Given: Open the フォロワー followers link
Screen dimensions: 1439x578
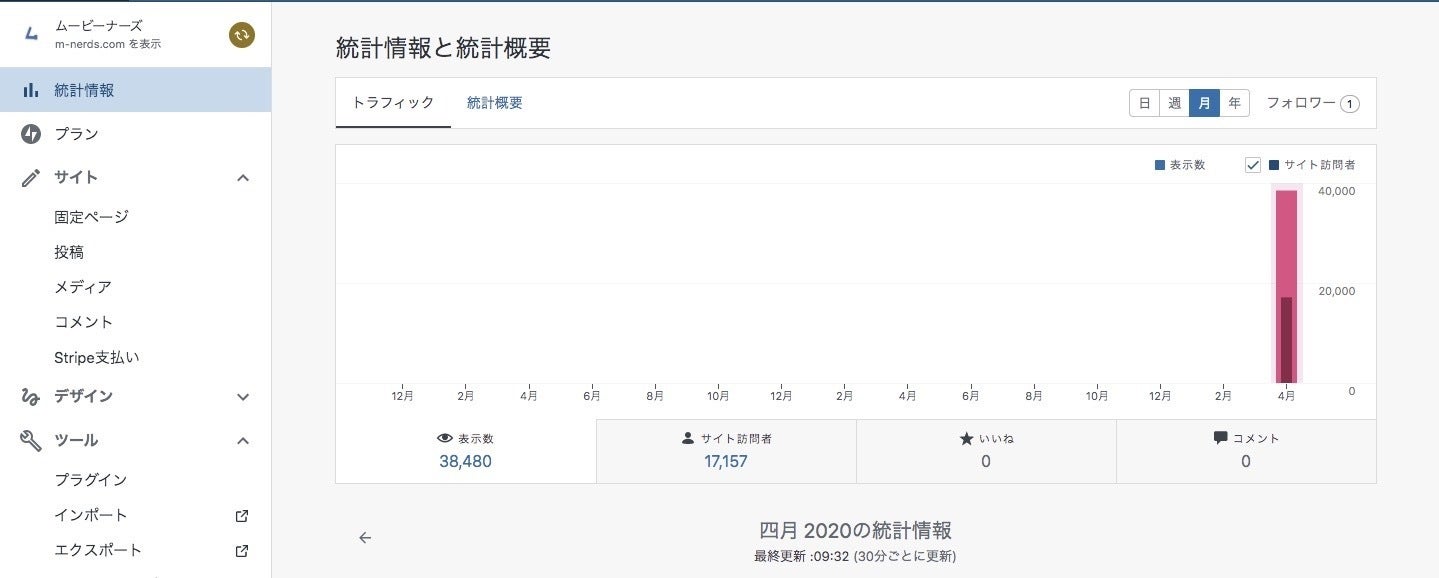Looking at the screenshot, I should [x=1312, y=103].
